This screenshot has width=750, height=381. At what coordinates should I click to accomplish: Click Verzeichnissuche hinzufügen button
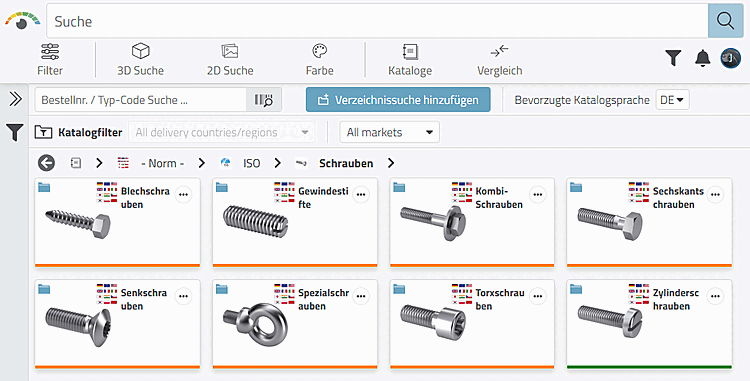[x=398, y=100]
